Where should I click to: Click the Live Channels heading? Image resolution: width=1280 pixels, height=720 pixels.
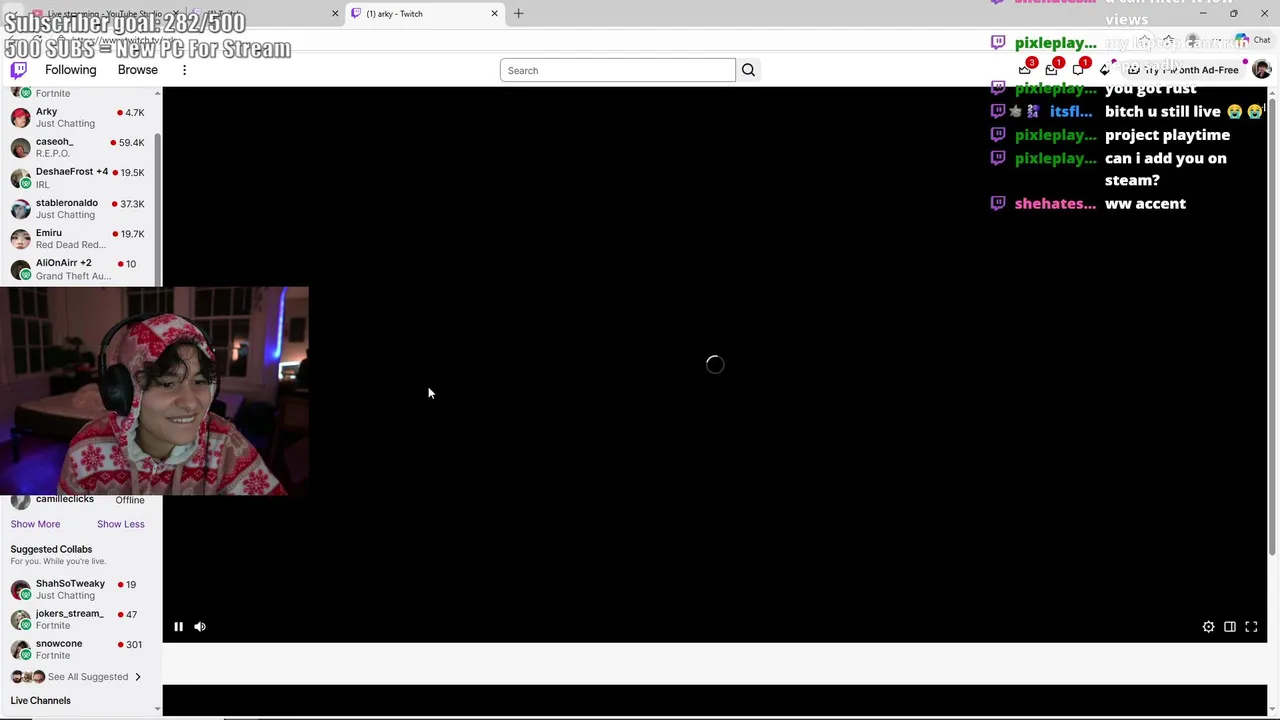(x=41, y=700)
